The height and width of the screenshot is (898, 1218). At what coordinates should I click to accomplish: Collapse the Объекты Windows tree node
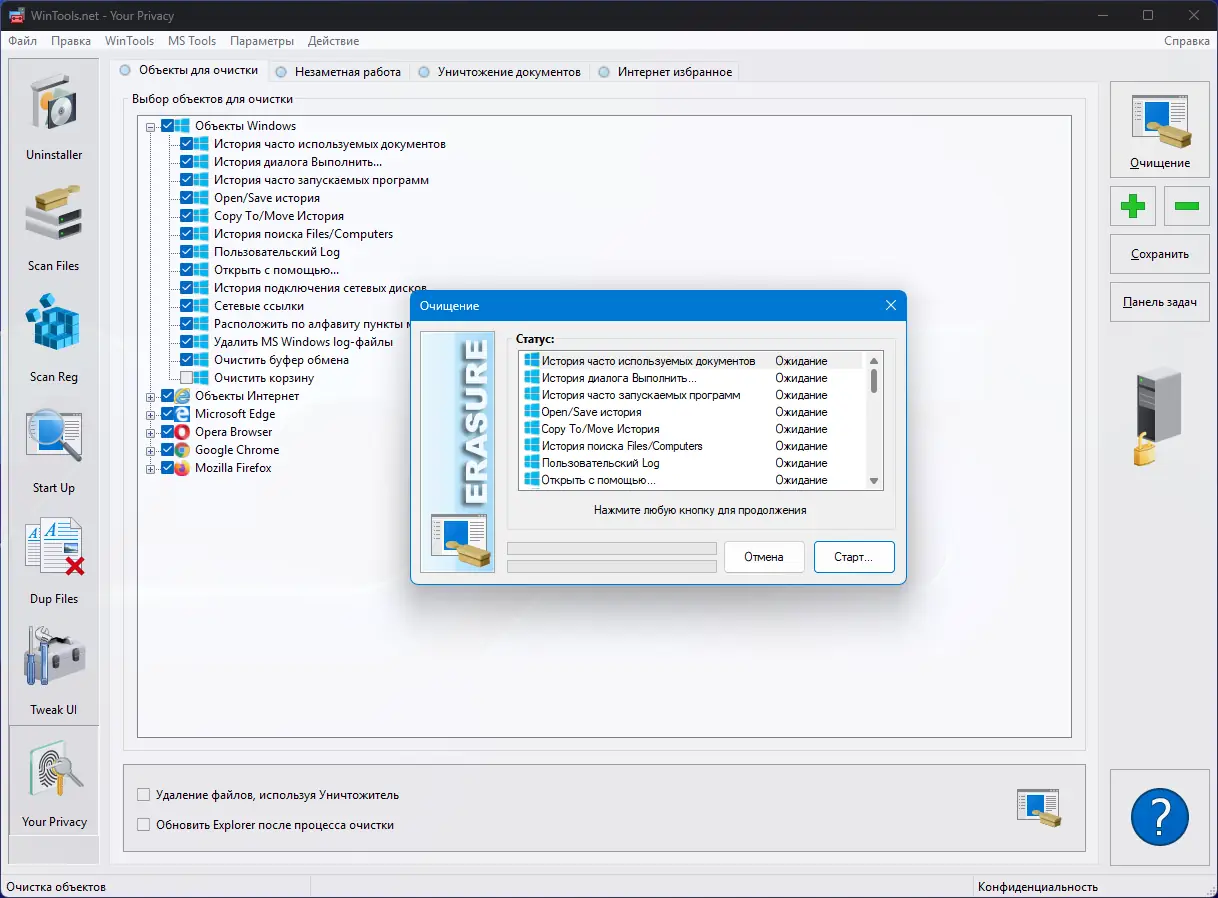point(151,127)
